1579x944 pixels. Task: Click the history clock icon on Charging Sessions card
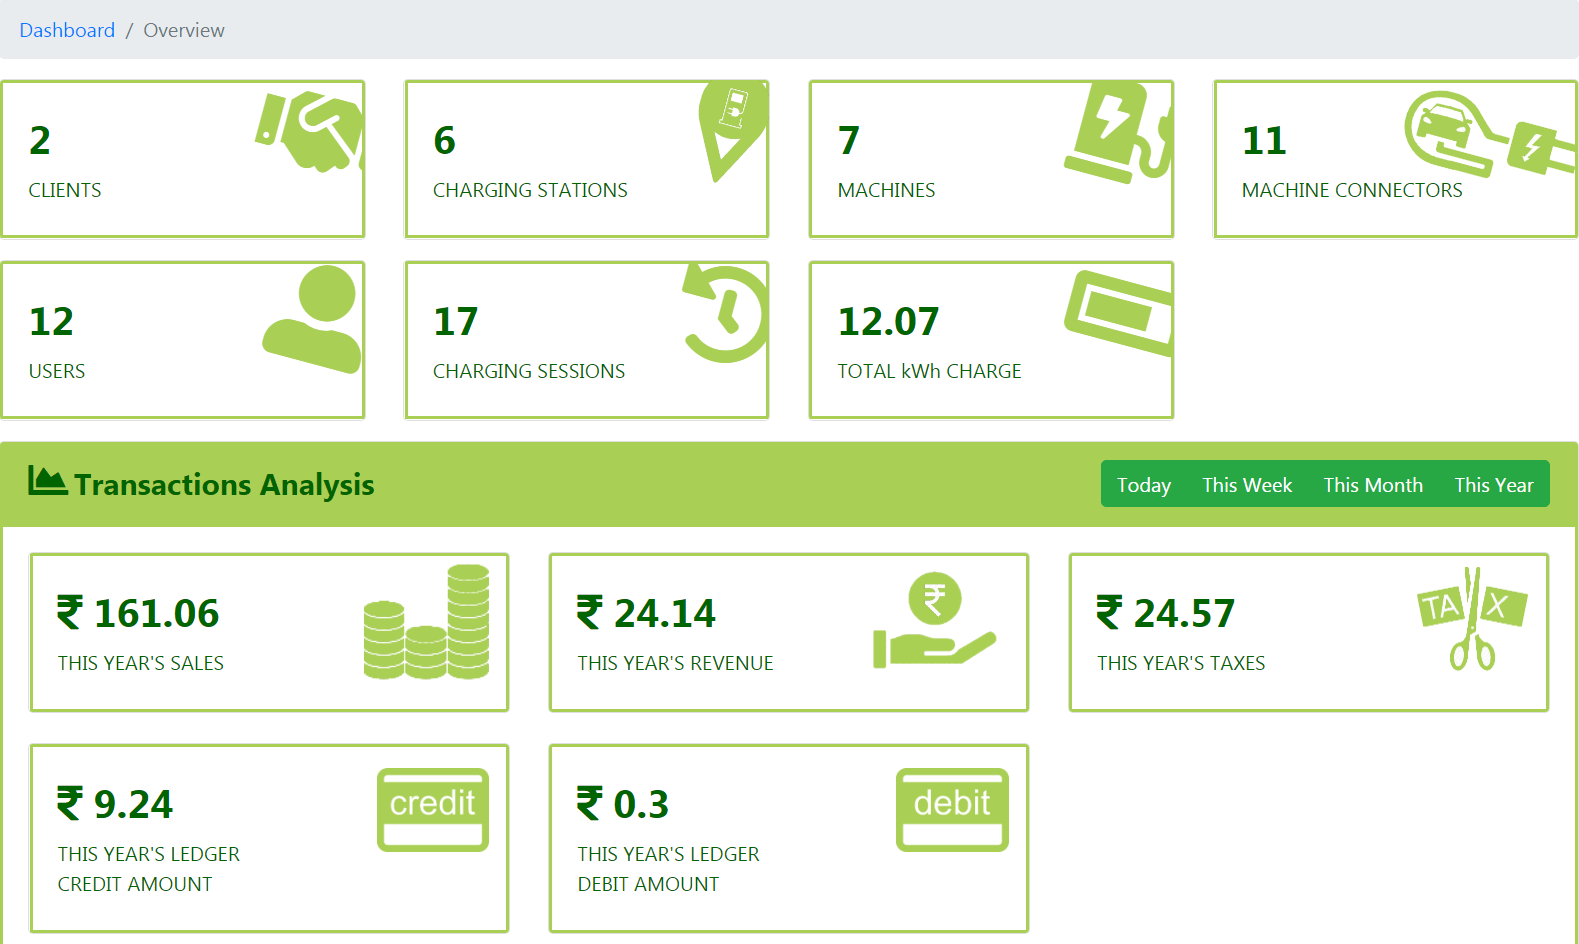tap(725, 313)
